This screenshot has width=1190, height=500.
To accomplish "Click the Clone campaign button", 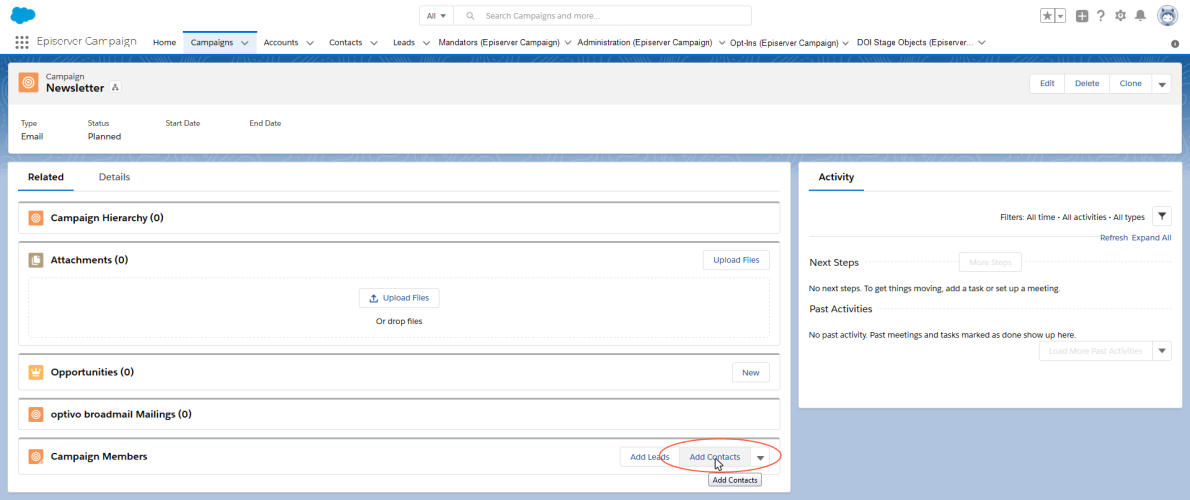I will [x=1131, y=83].
